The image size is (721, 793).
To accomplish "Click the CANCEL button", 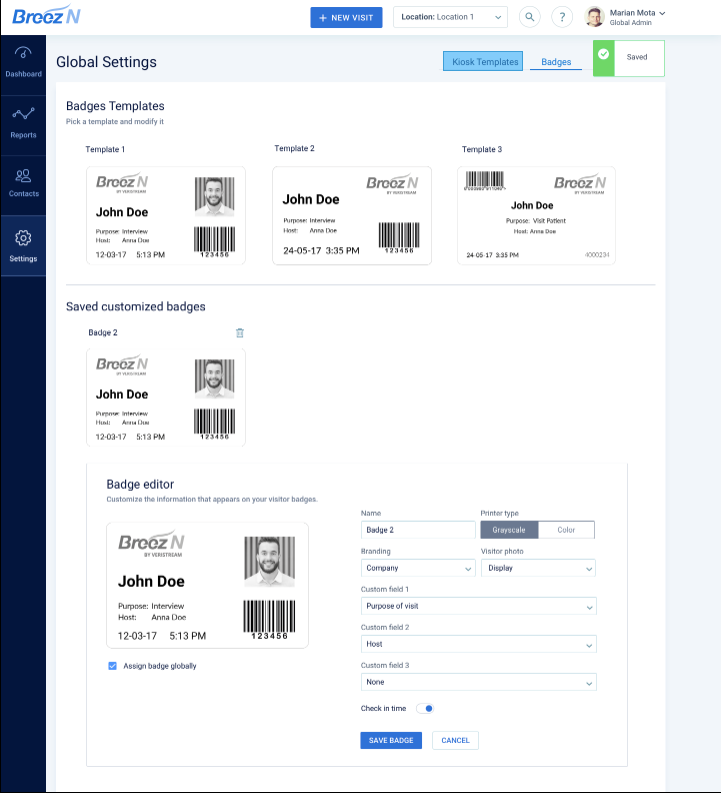I will pos(455,740).
